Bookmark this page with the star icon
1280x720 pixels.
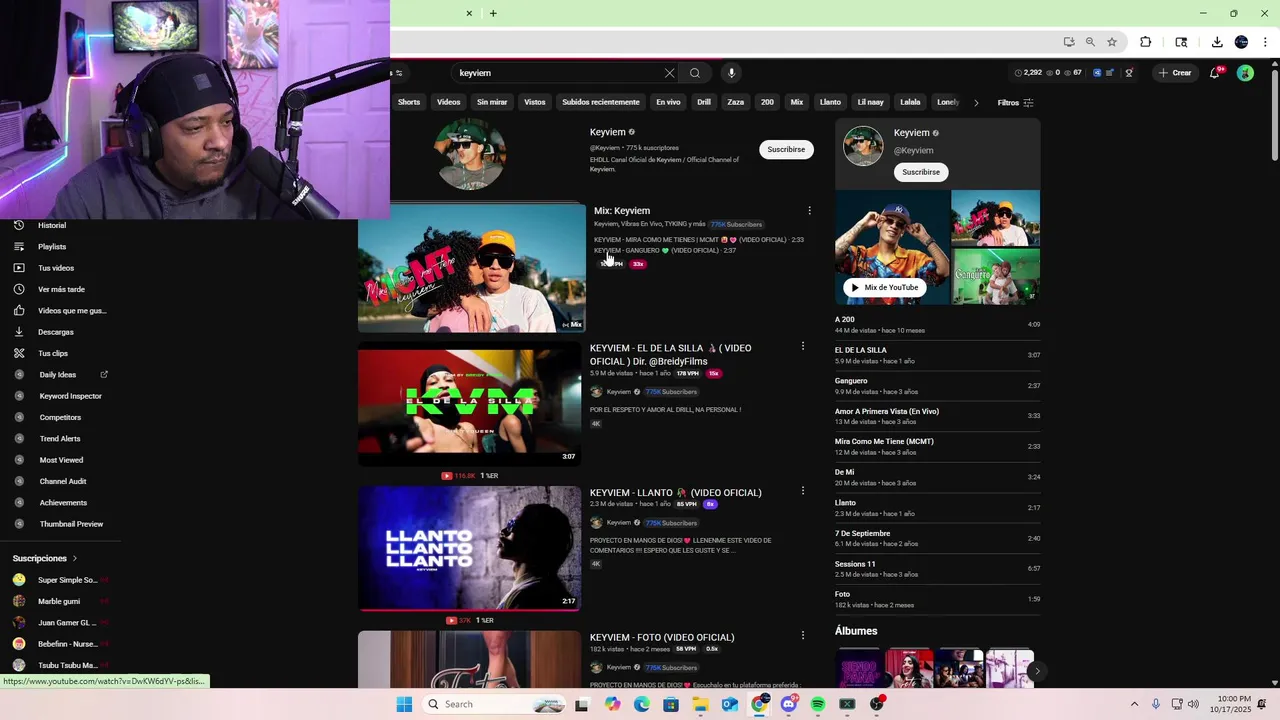pos(1112,42)
